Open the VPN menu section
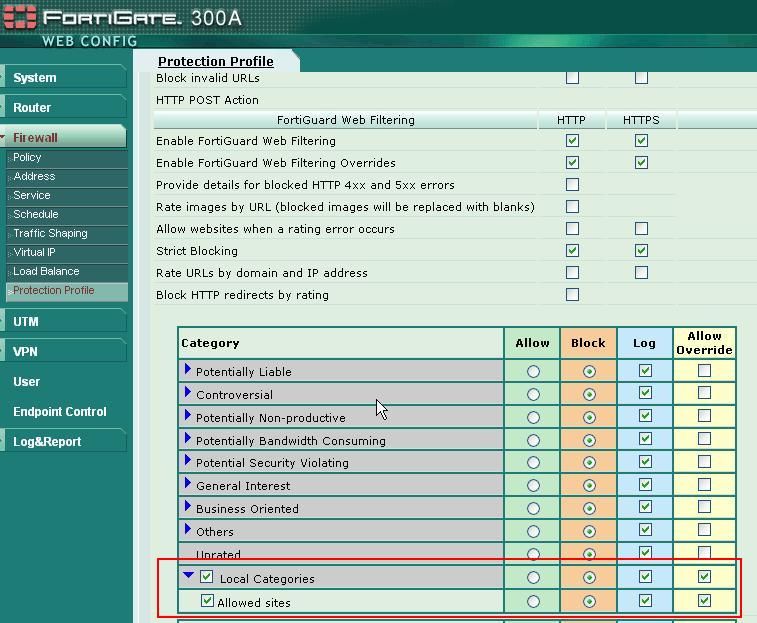Screen dimensions: 757x623 click(x=26, y=352)
